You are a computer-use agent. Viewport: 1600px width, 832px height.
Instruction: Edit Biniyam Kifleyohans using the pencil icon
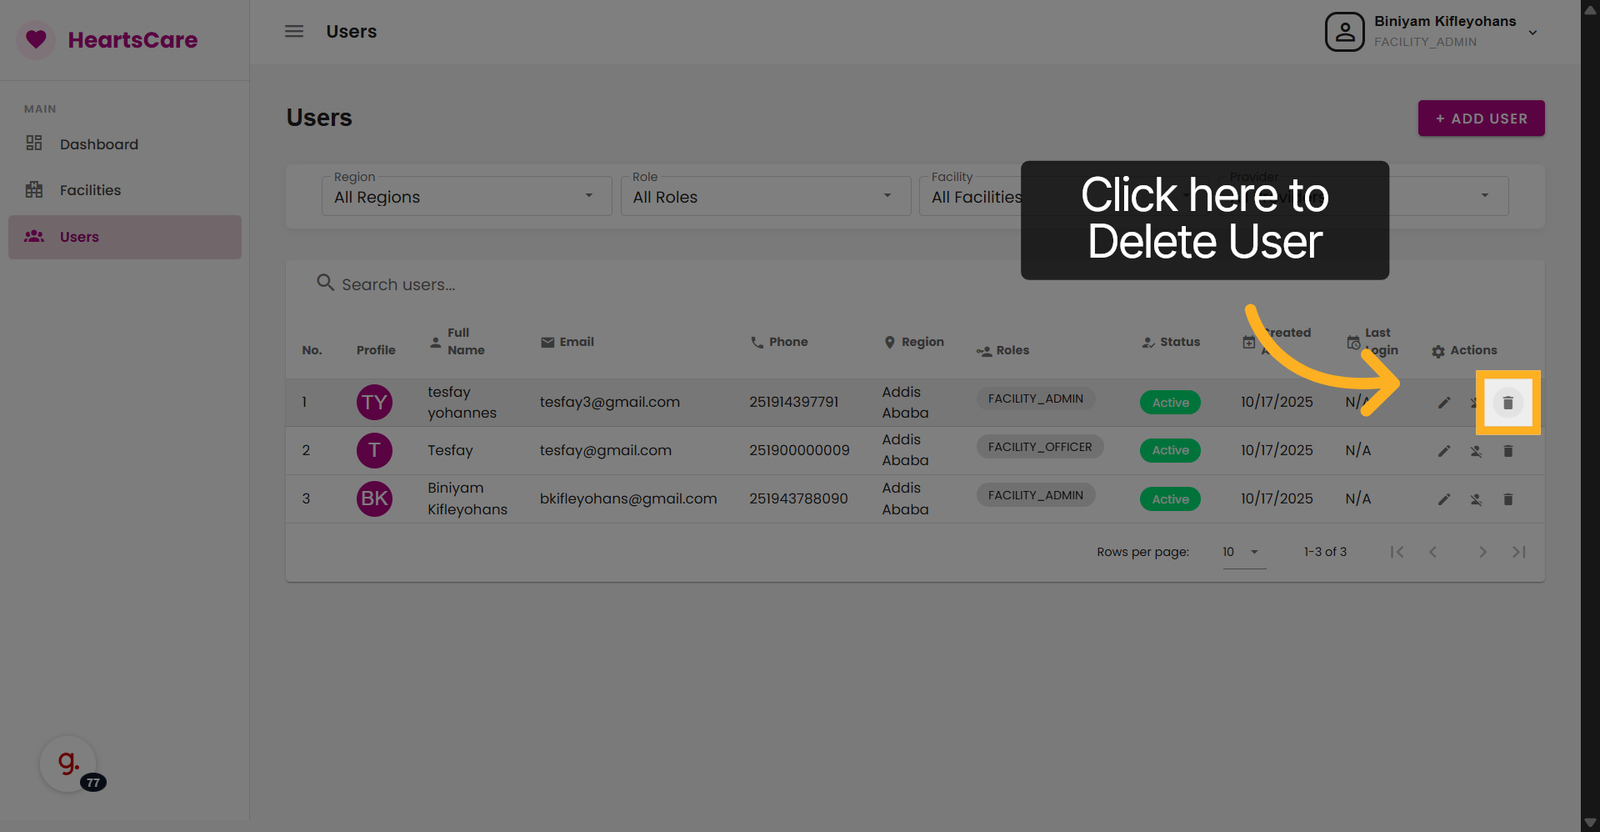pyautogui.click(x=1443, y=499)
